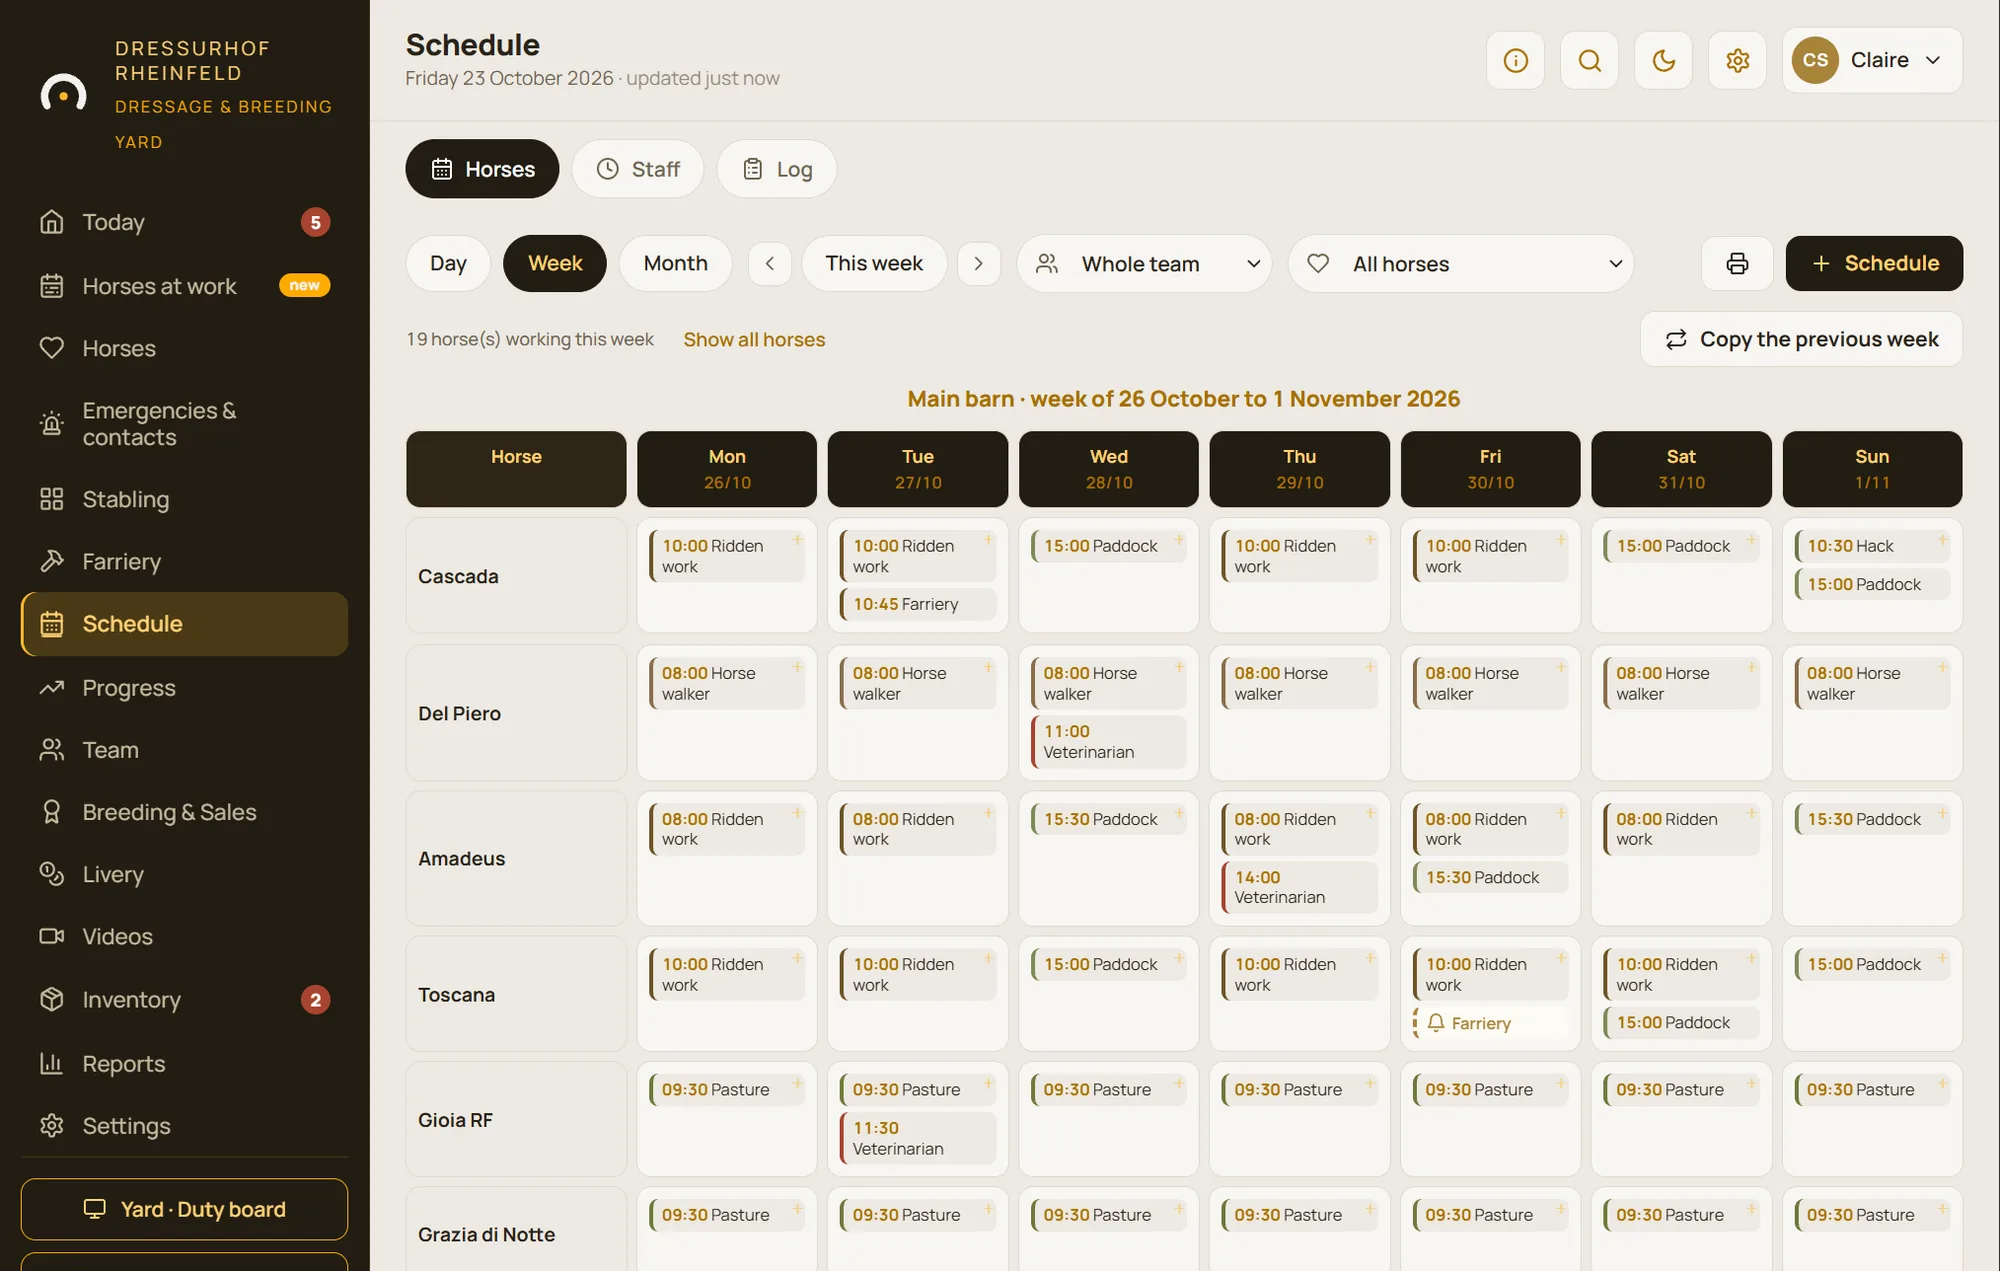Switch to the Staff tab
This screenshot has height=1271, width=2000.
(x=638, y=169)
